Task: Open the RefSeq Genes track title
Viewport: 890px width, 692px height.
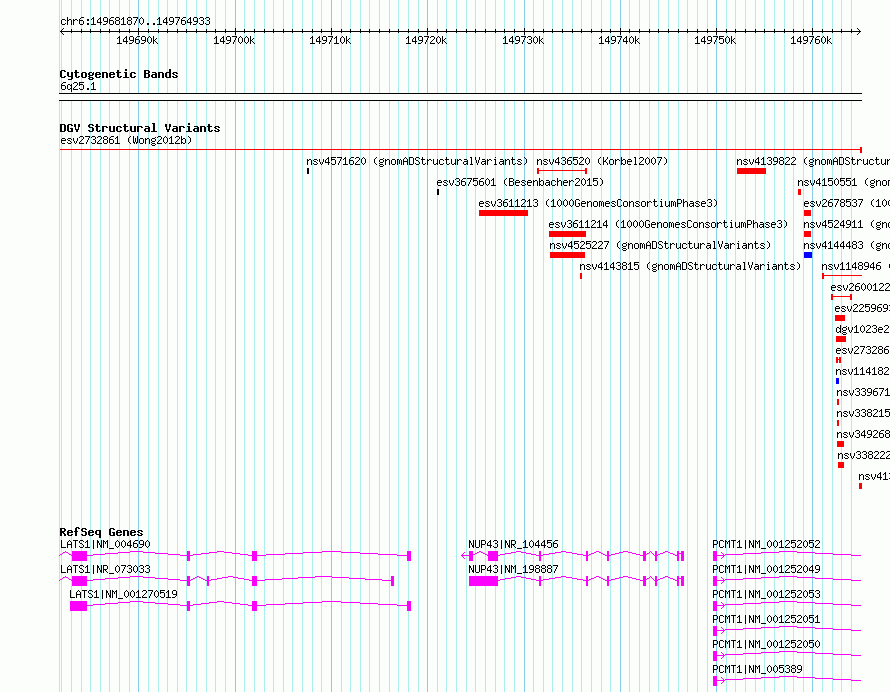Action: [x=101, y=532]
